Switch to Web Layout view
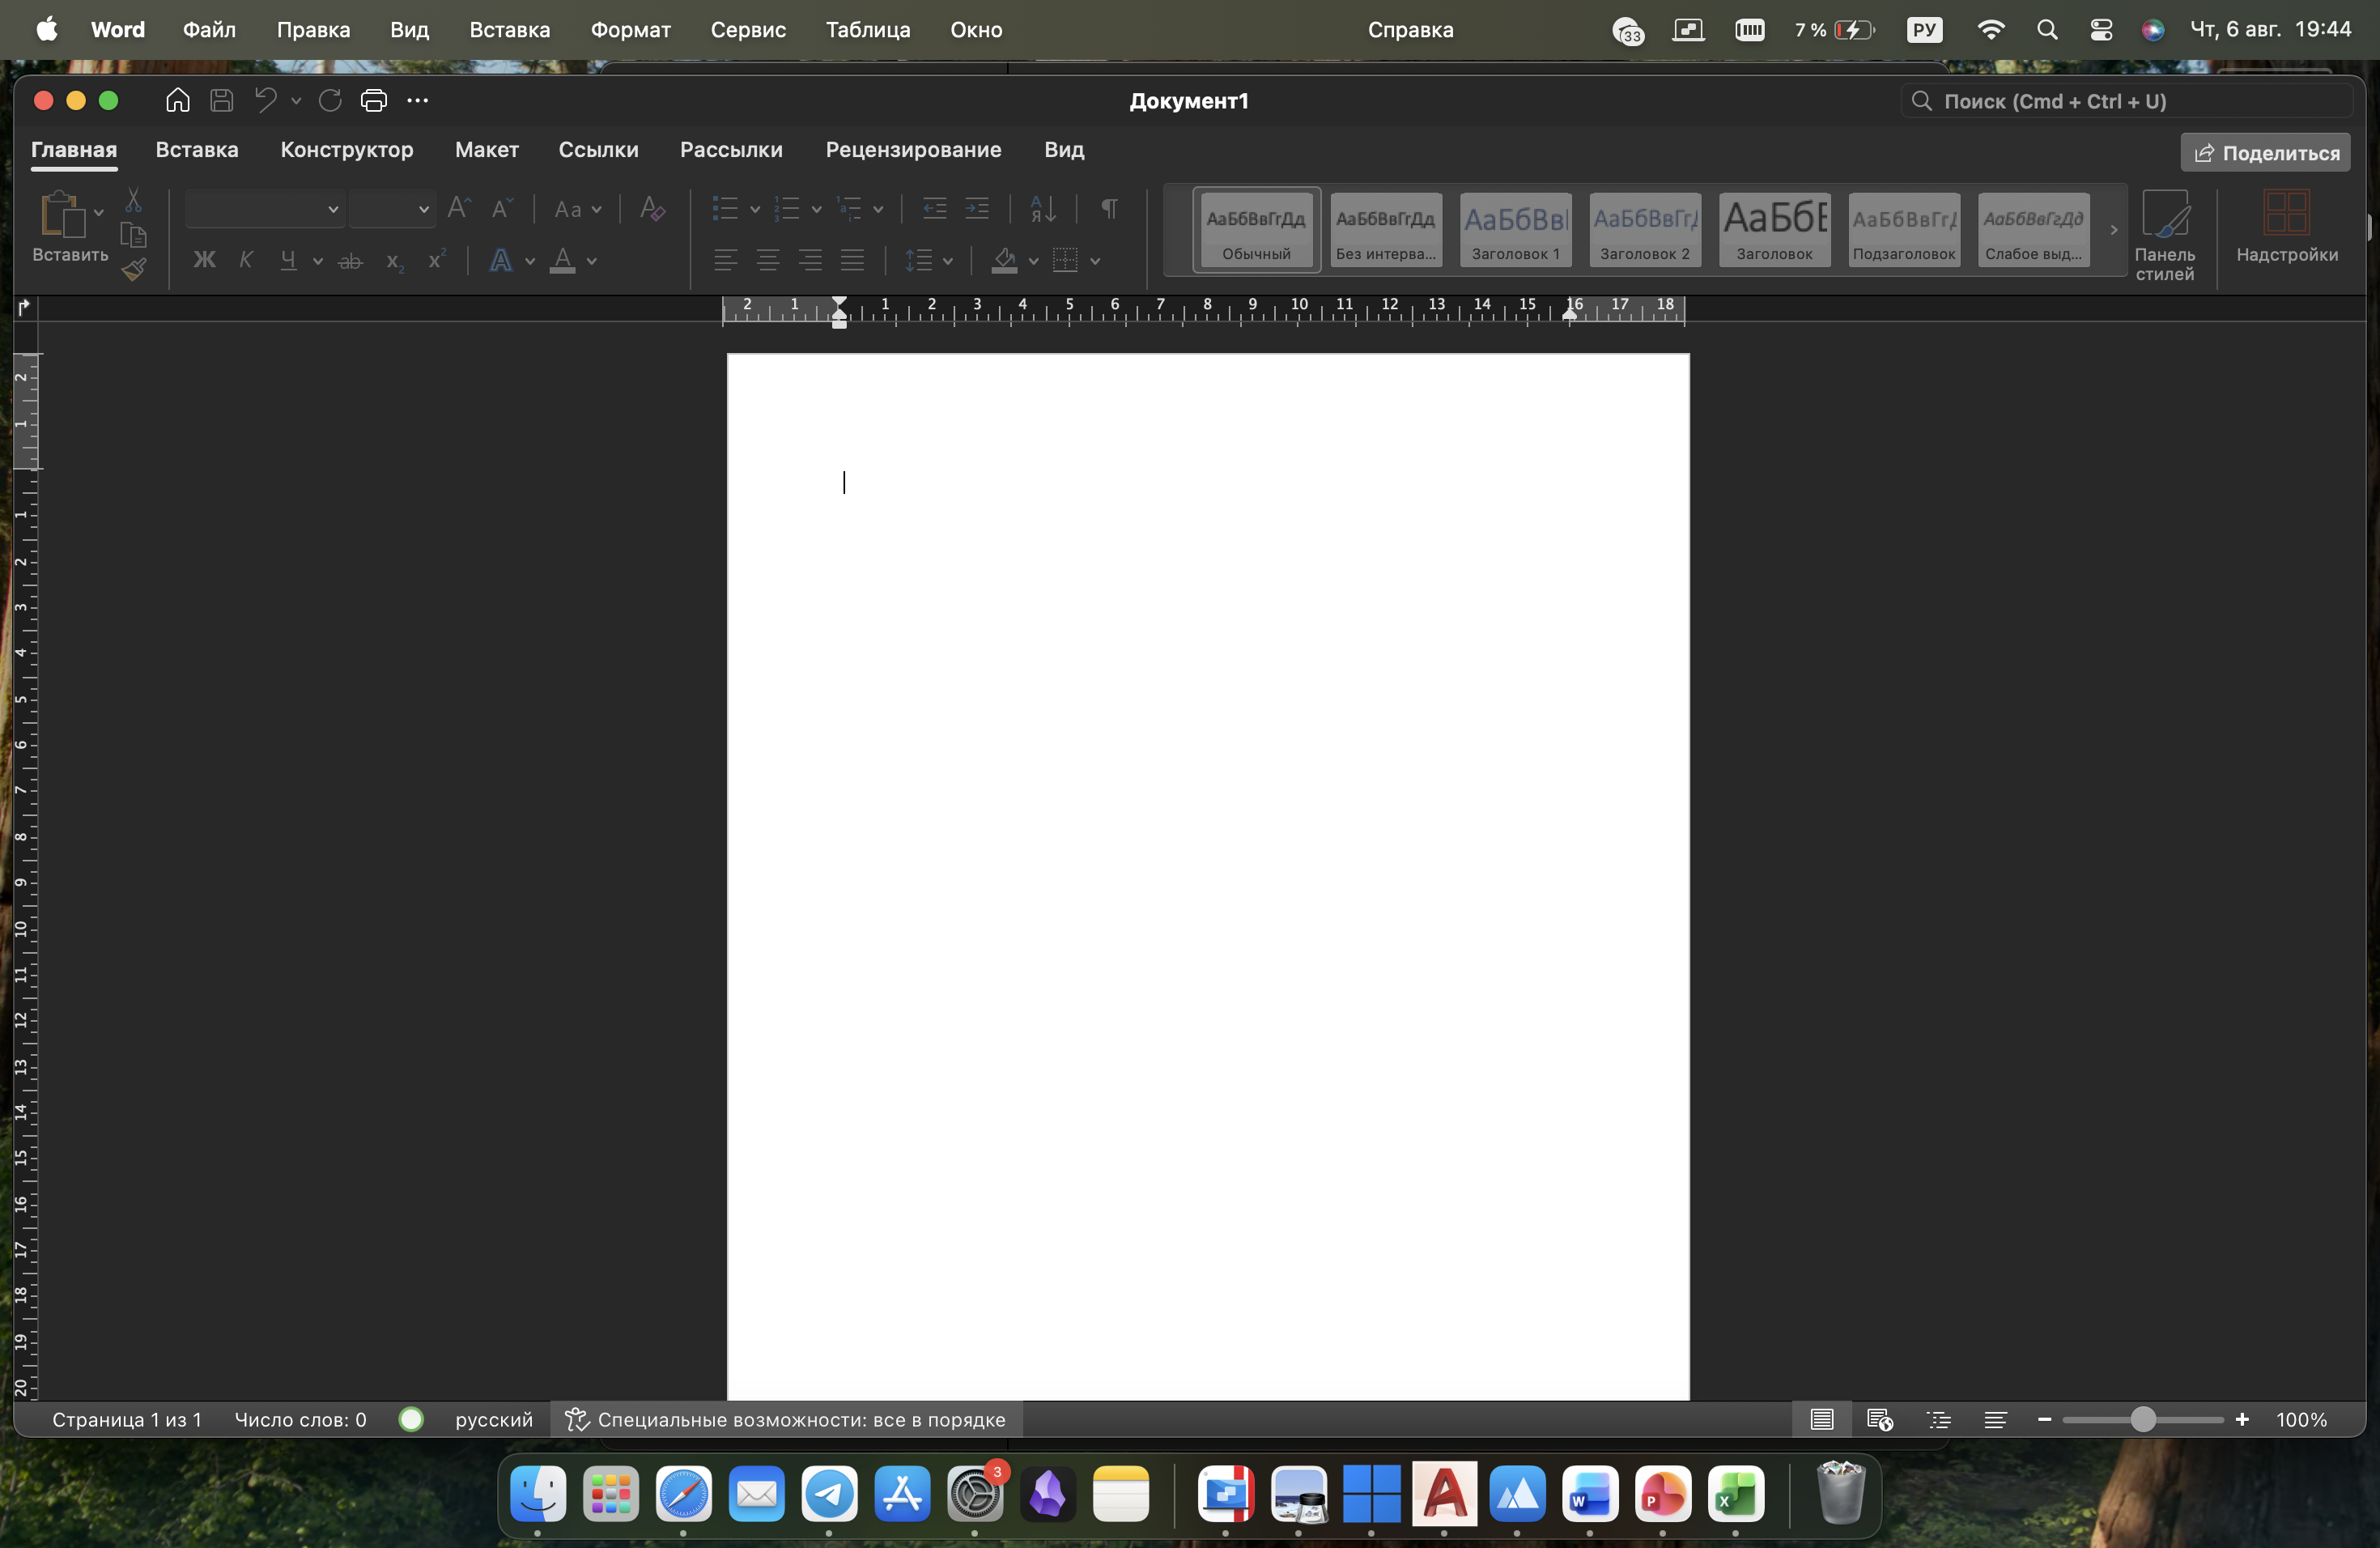 point(1880,1419)
